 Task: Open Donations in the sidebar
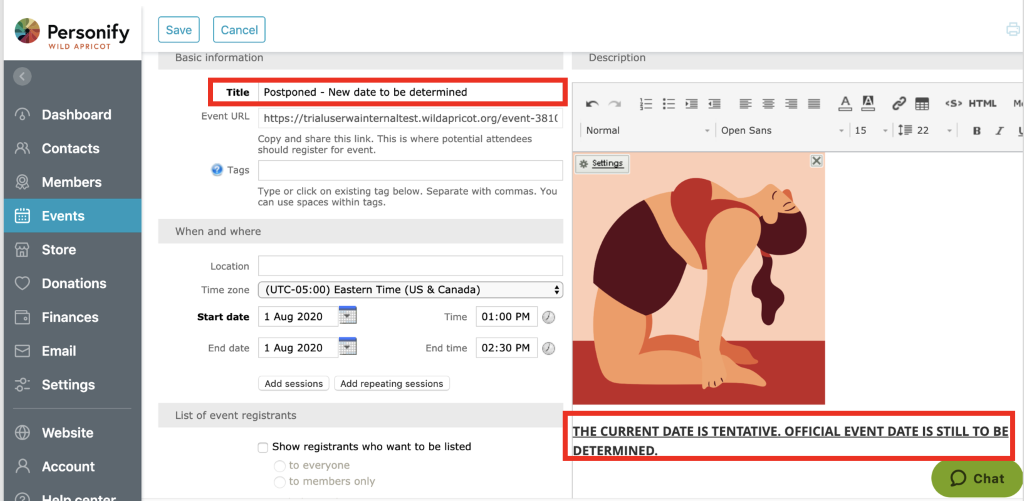click(72, 283)
